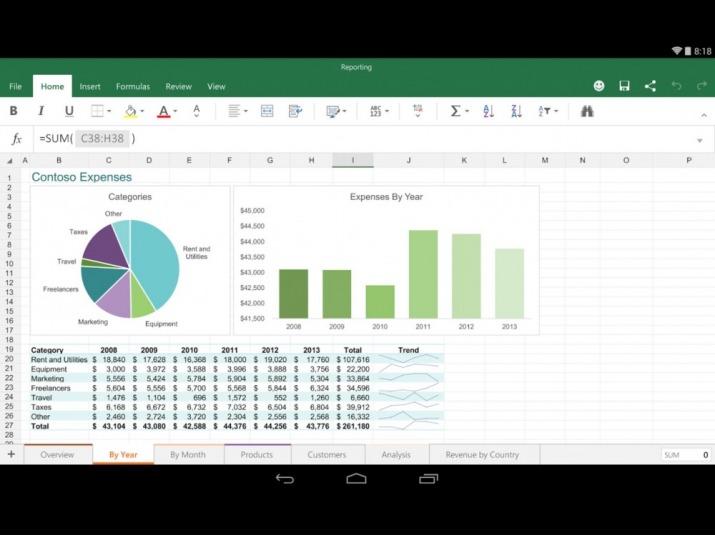Sort descending Z to A

click(x=517, y=111)
